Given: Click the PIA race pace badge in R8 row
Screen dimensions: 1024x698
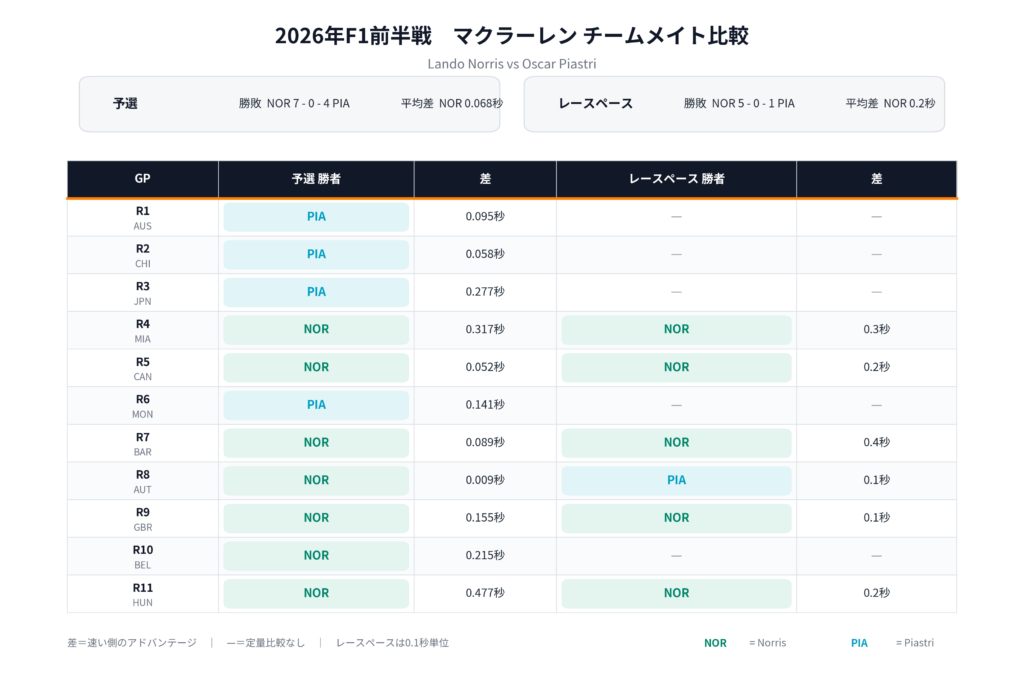Looking at the screenshot, I should coord(677,481).
